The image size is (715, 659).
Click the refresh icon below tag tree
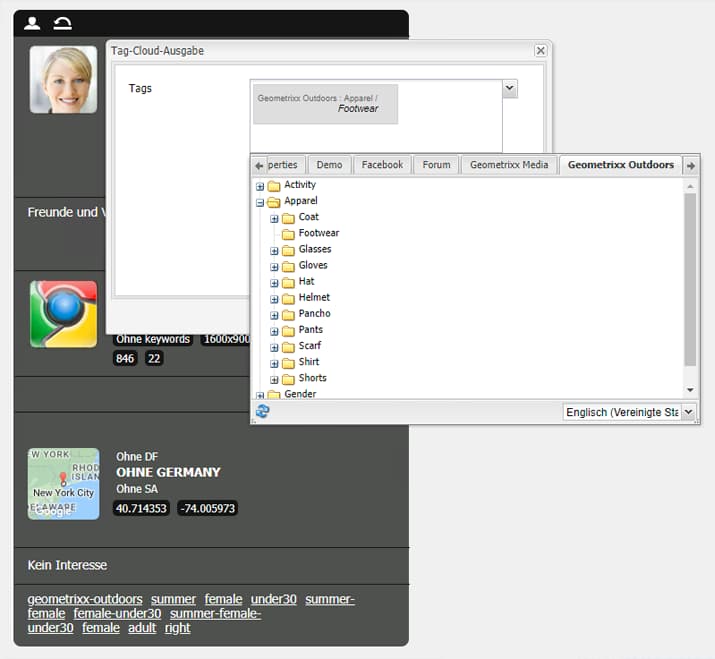tap(262, 411)
